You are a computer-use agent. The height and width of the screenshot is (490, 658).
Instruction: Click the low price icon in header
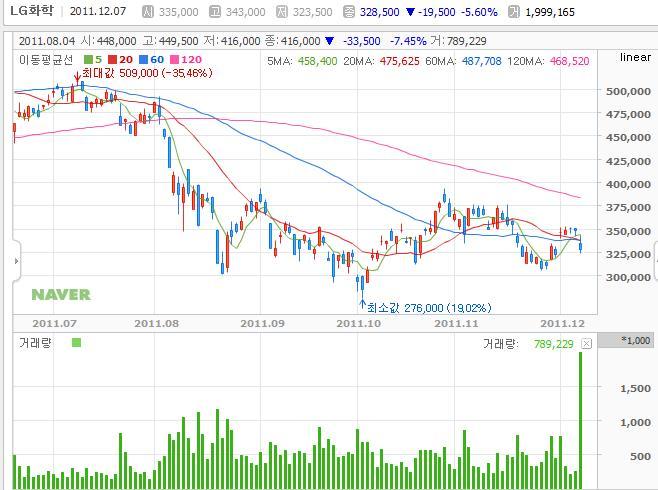pyautogui.click(x=283, y=12)
